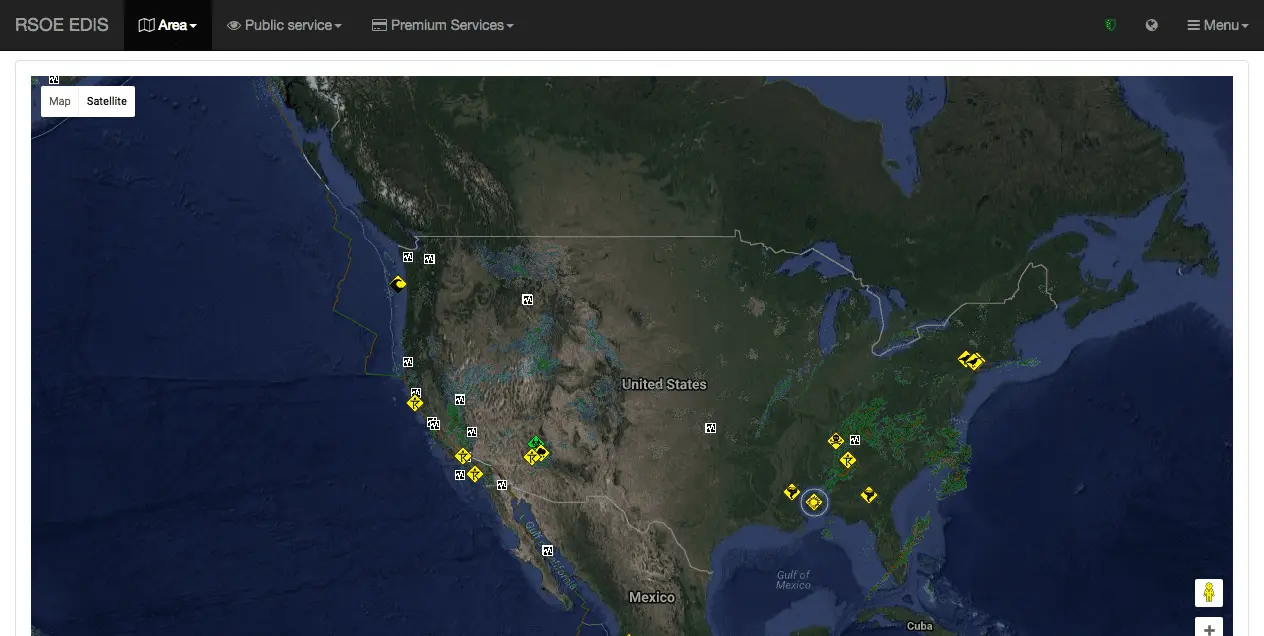The height and width of the screenshot is (636, 1264).
Task: Open the hamburger Menu
Action: tap(1218, 25)
